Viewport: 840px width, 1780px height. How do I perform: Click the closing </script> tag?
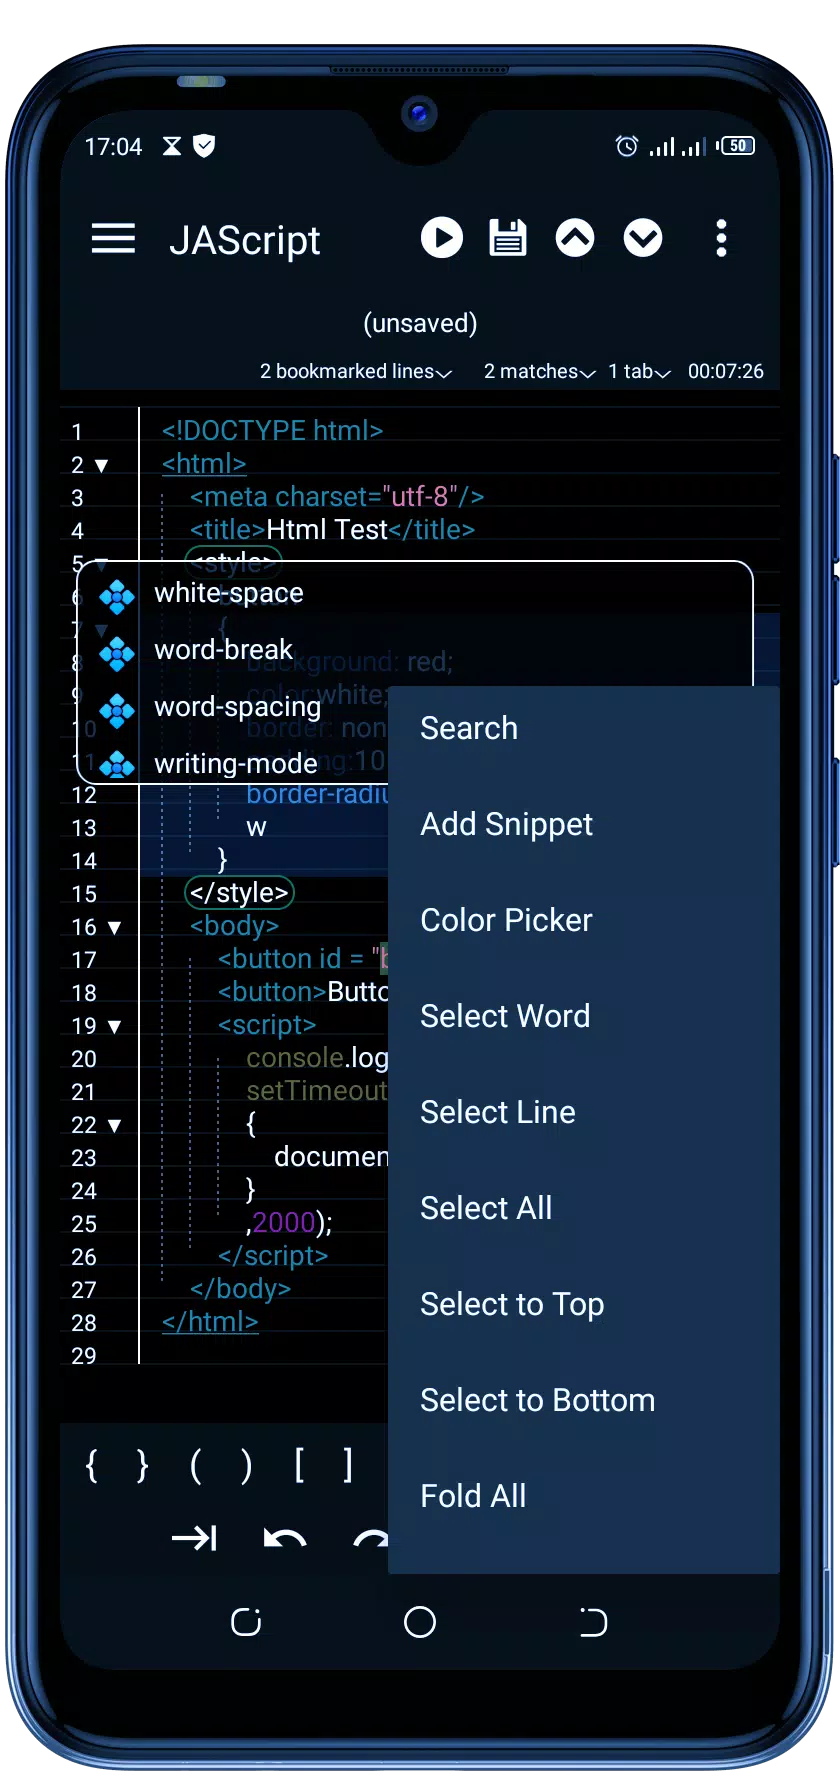[273, 1256]
